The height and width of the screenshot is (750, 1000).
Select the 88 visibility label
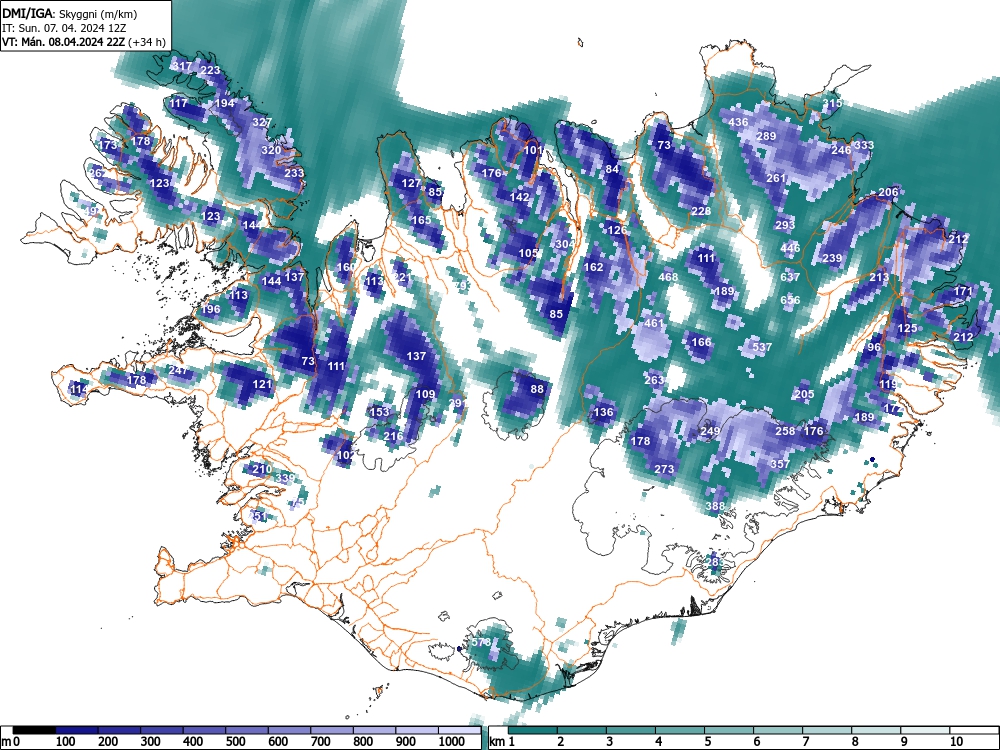pyautogui.click(x=537, y=390)
